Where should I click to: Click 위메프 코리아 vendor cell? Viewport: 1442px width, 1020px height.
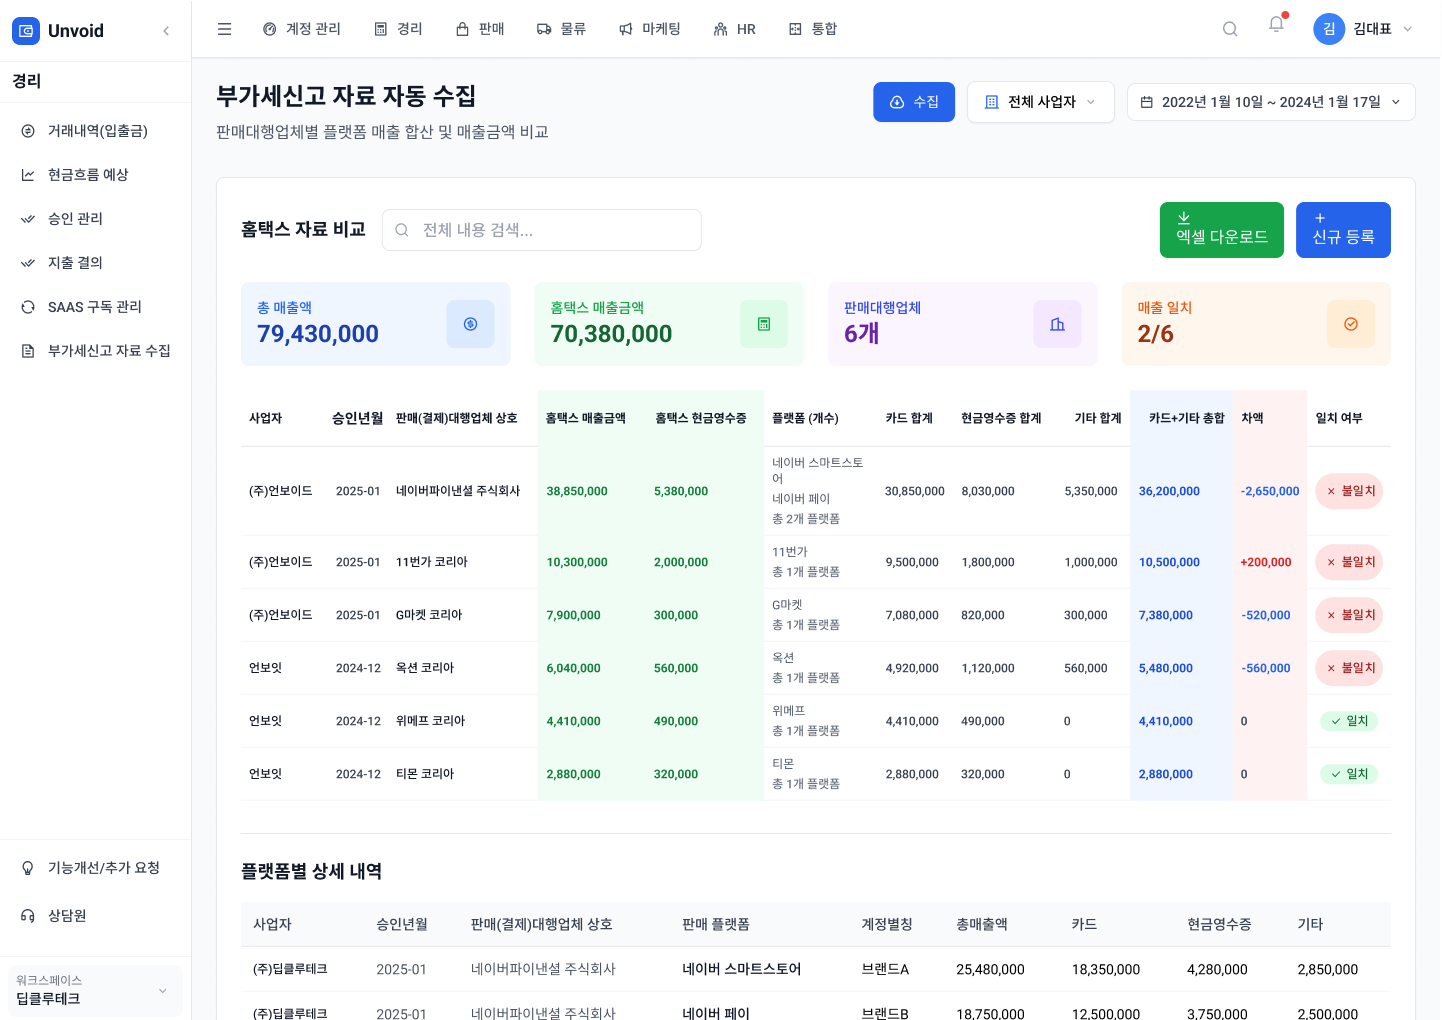[430, 721]
